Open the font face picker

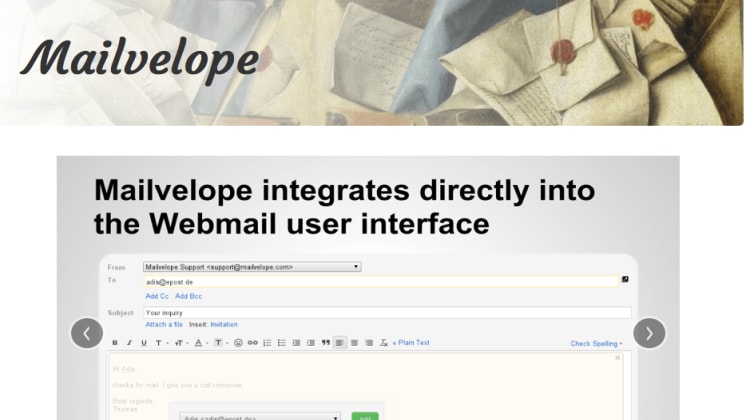coord(161,343)
